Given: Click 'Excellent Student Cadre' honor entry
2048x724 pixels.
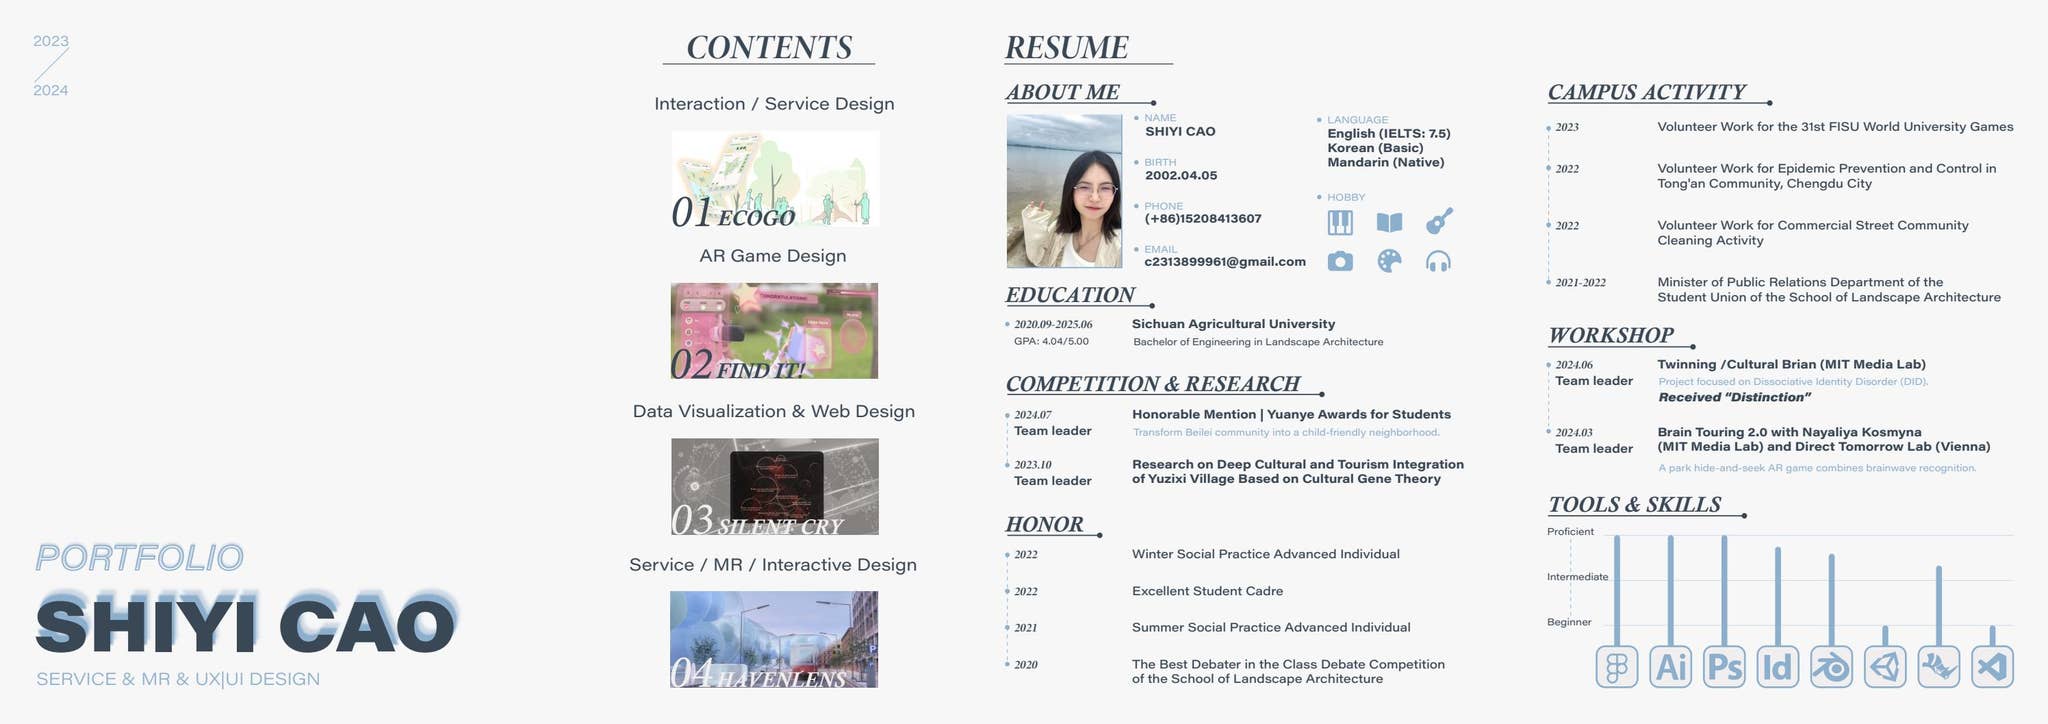Looking at the screenshot, I should (x=1207, y=591).
